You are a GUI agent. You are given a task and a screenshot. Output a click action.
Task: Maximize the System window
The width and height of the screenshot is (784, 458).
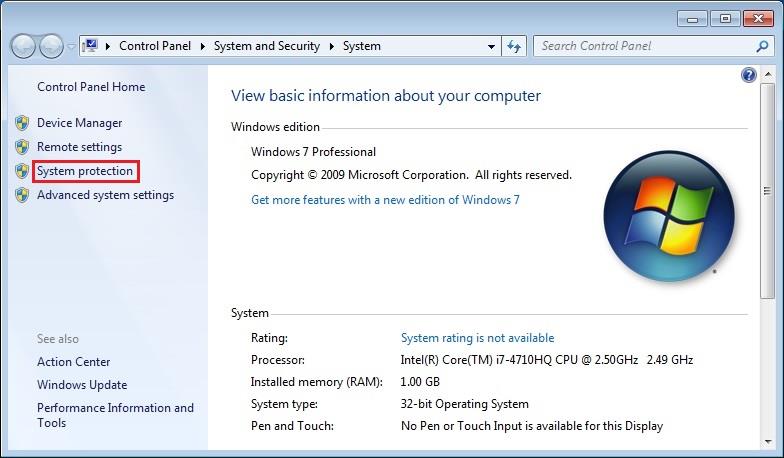tap(725, 19)
